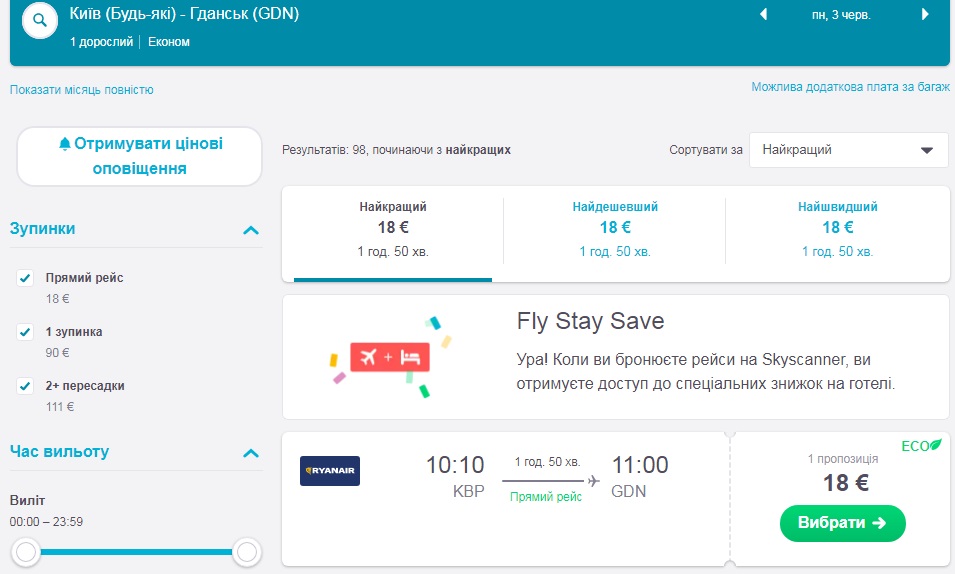
Task: Uncheck the 2+ пересадки checkbox
Action: point(26,386)
